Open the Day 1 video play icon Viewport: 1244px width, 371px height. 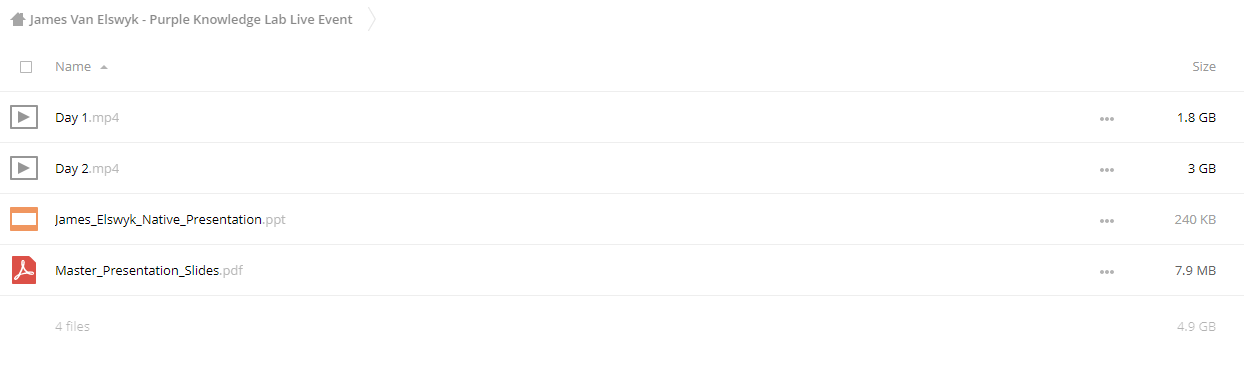[x=24, y=117]
